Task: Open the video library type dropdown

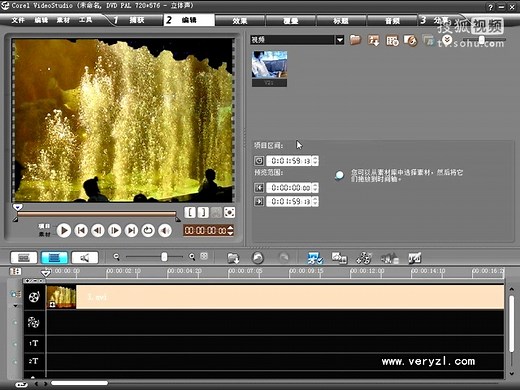Action: click(x=340, y=40)
